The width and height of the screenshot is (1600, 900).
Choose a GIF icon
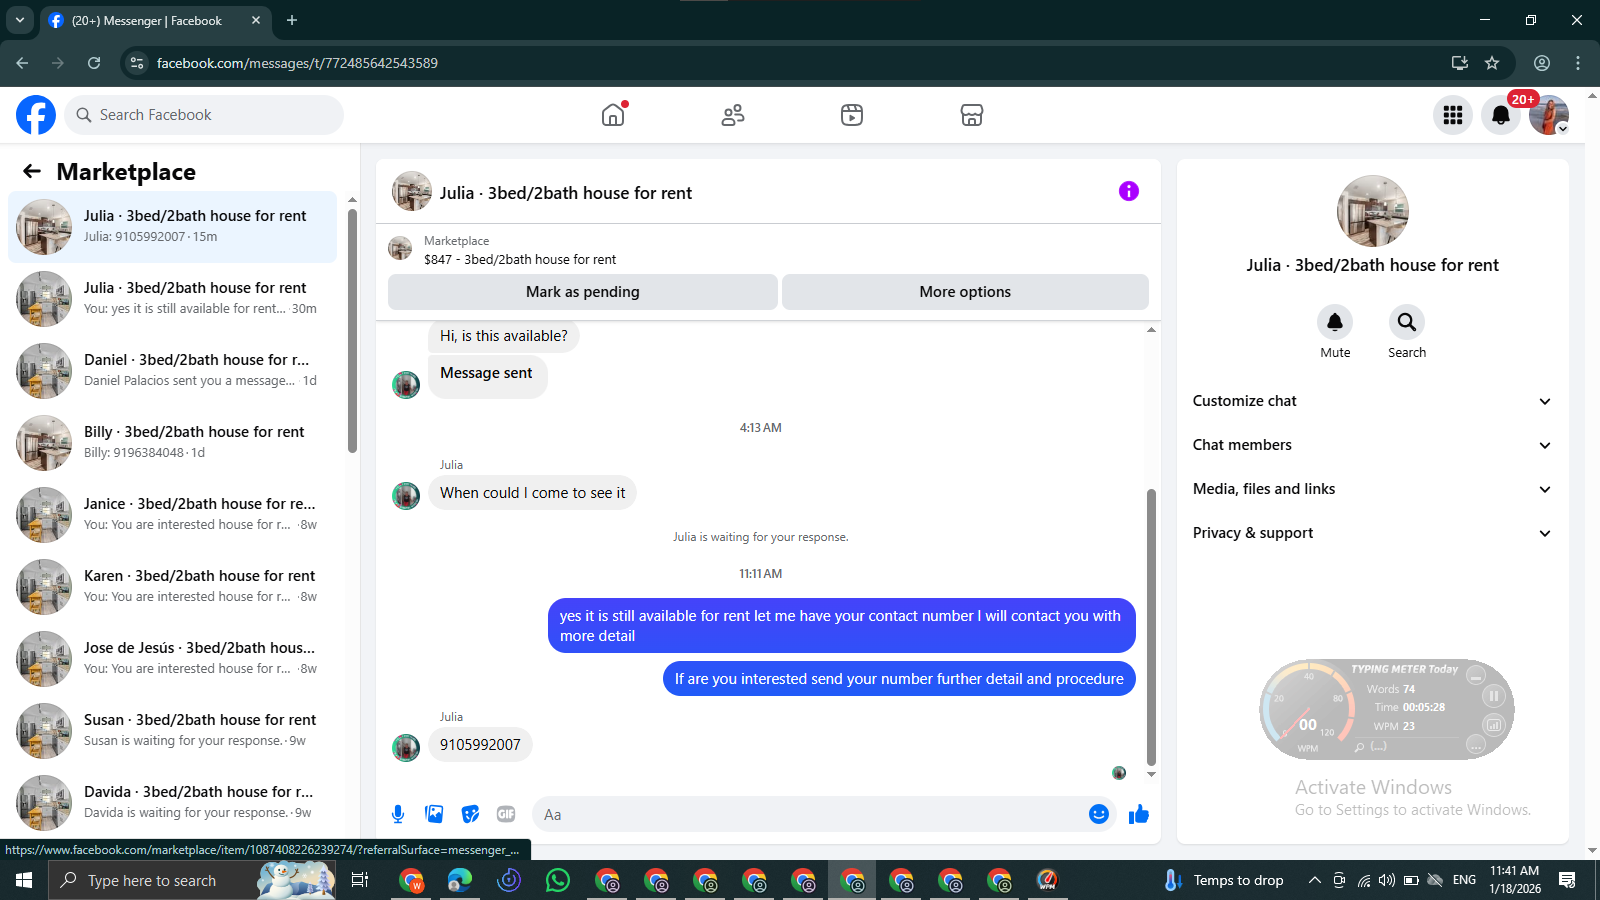click(x=506, y=814)
